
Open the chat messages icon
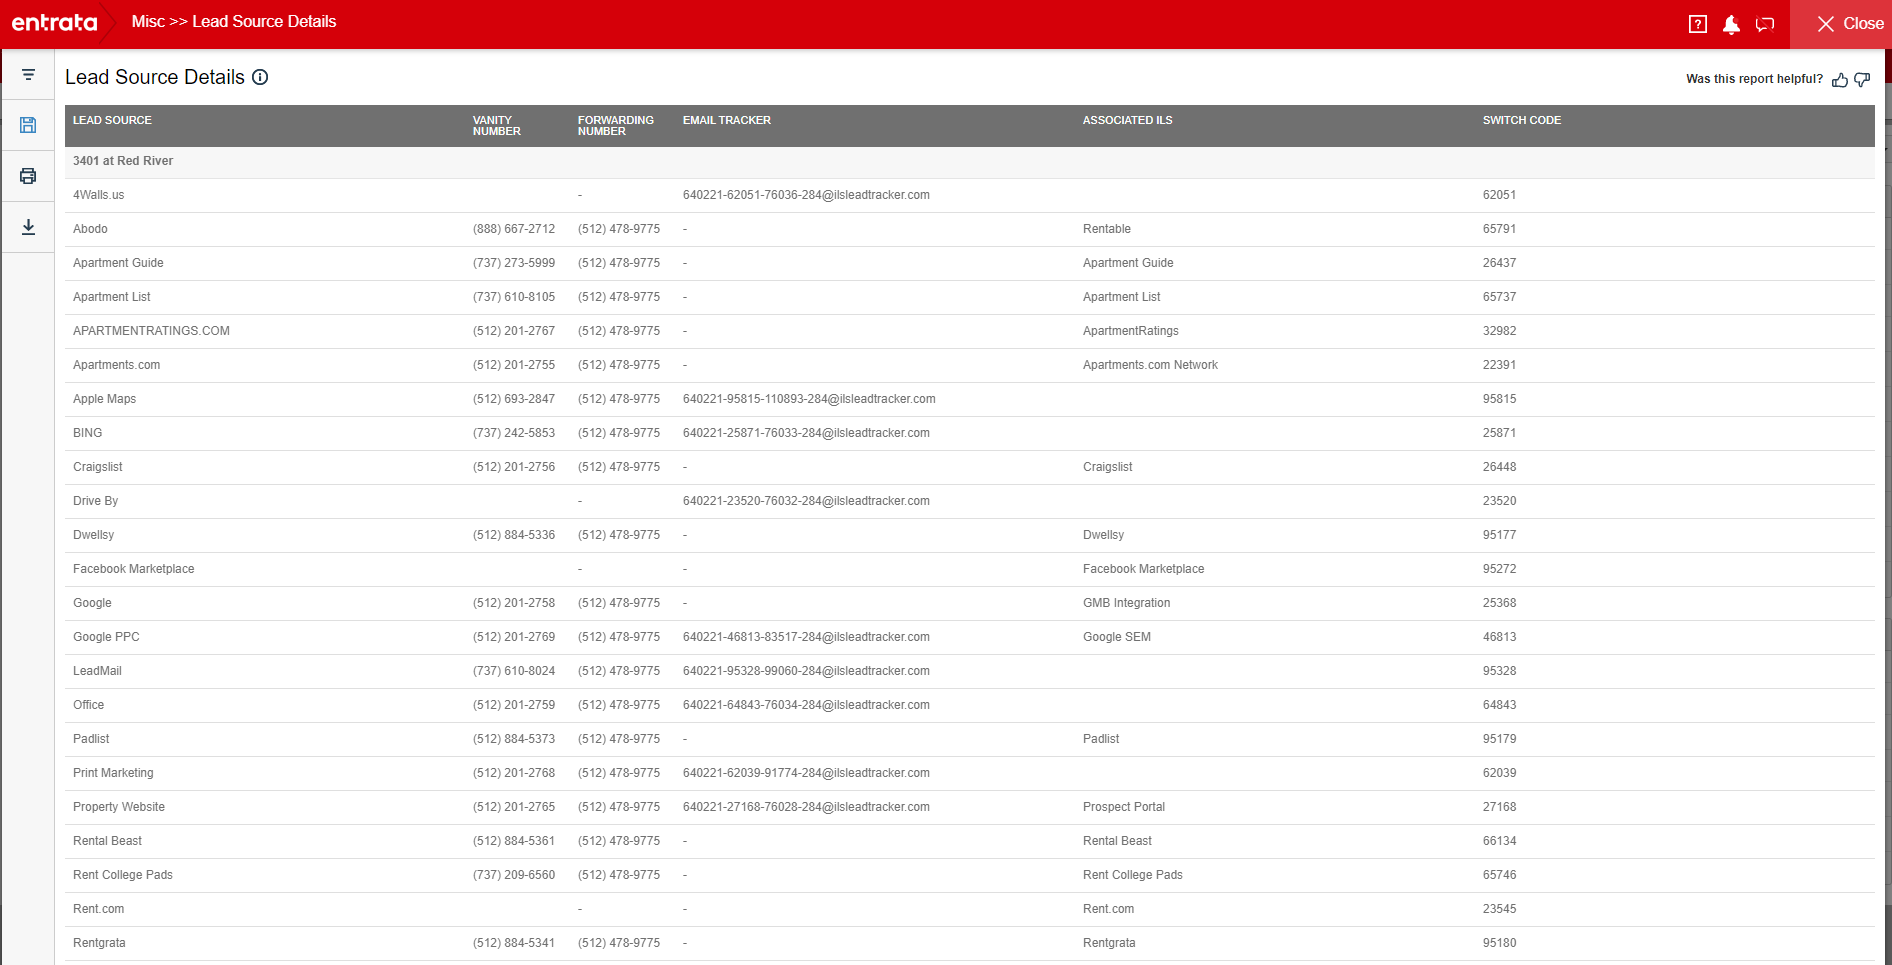click(x=1765, y=24)
